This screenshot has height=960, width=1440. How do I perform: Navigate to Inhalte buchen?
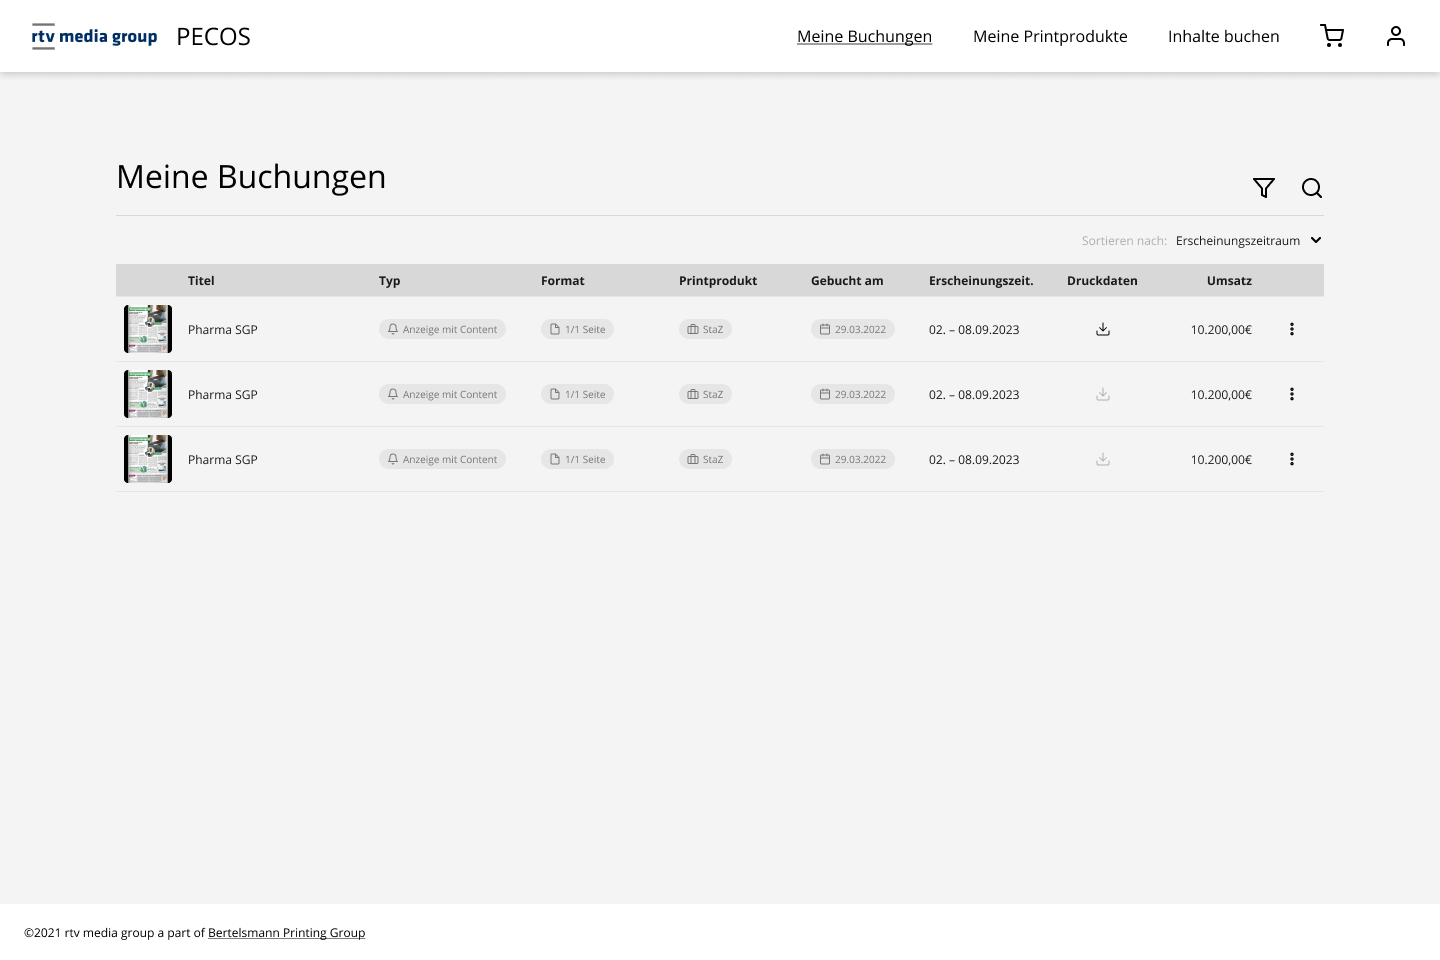(x=1224, y=36)
